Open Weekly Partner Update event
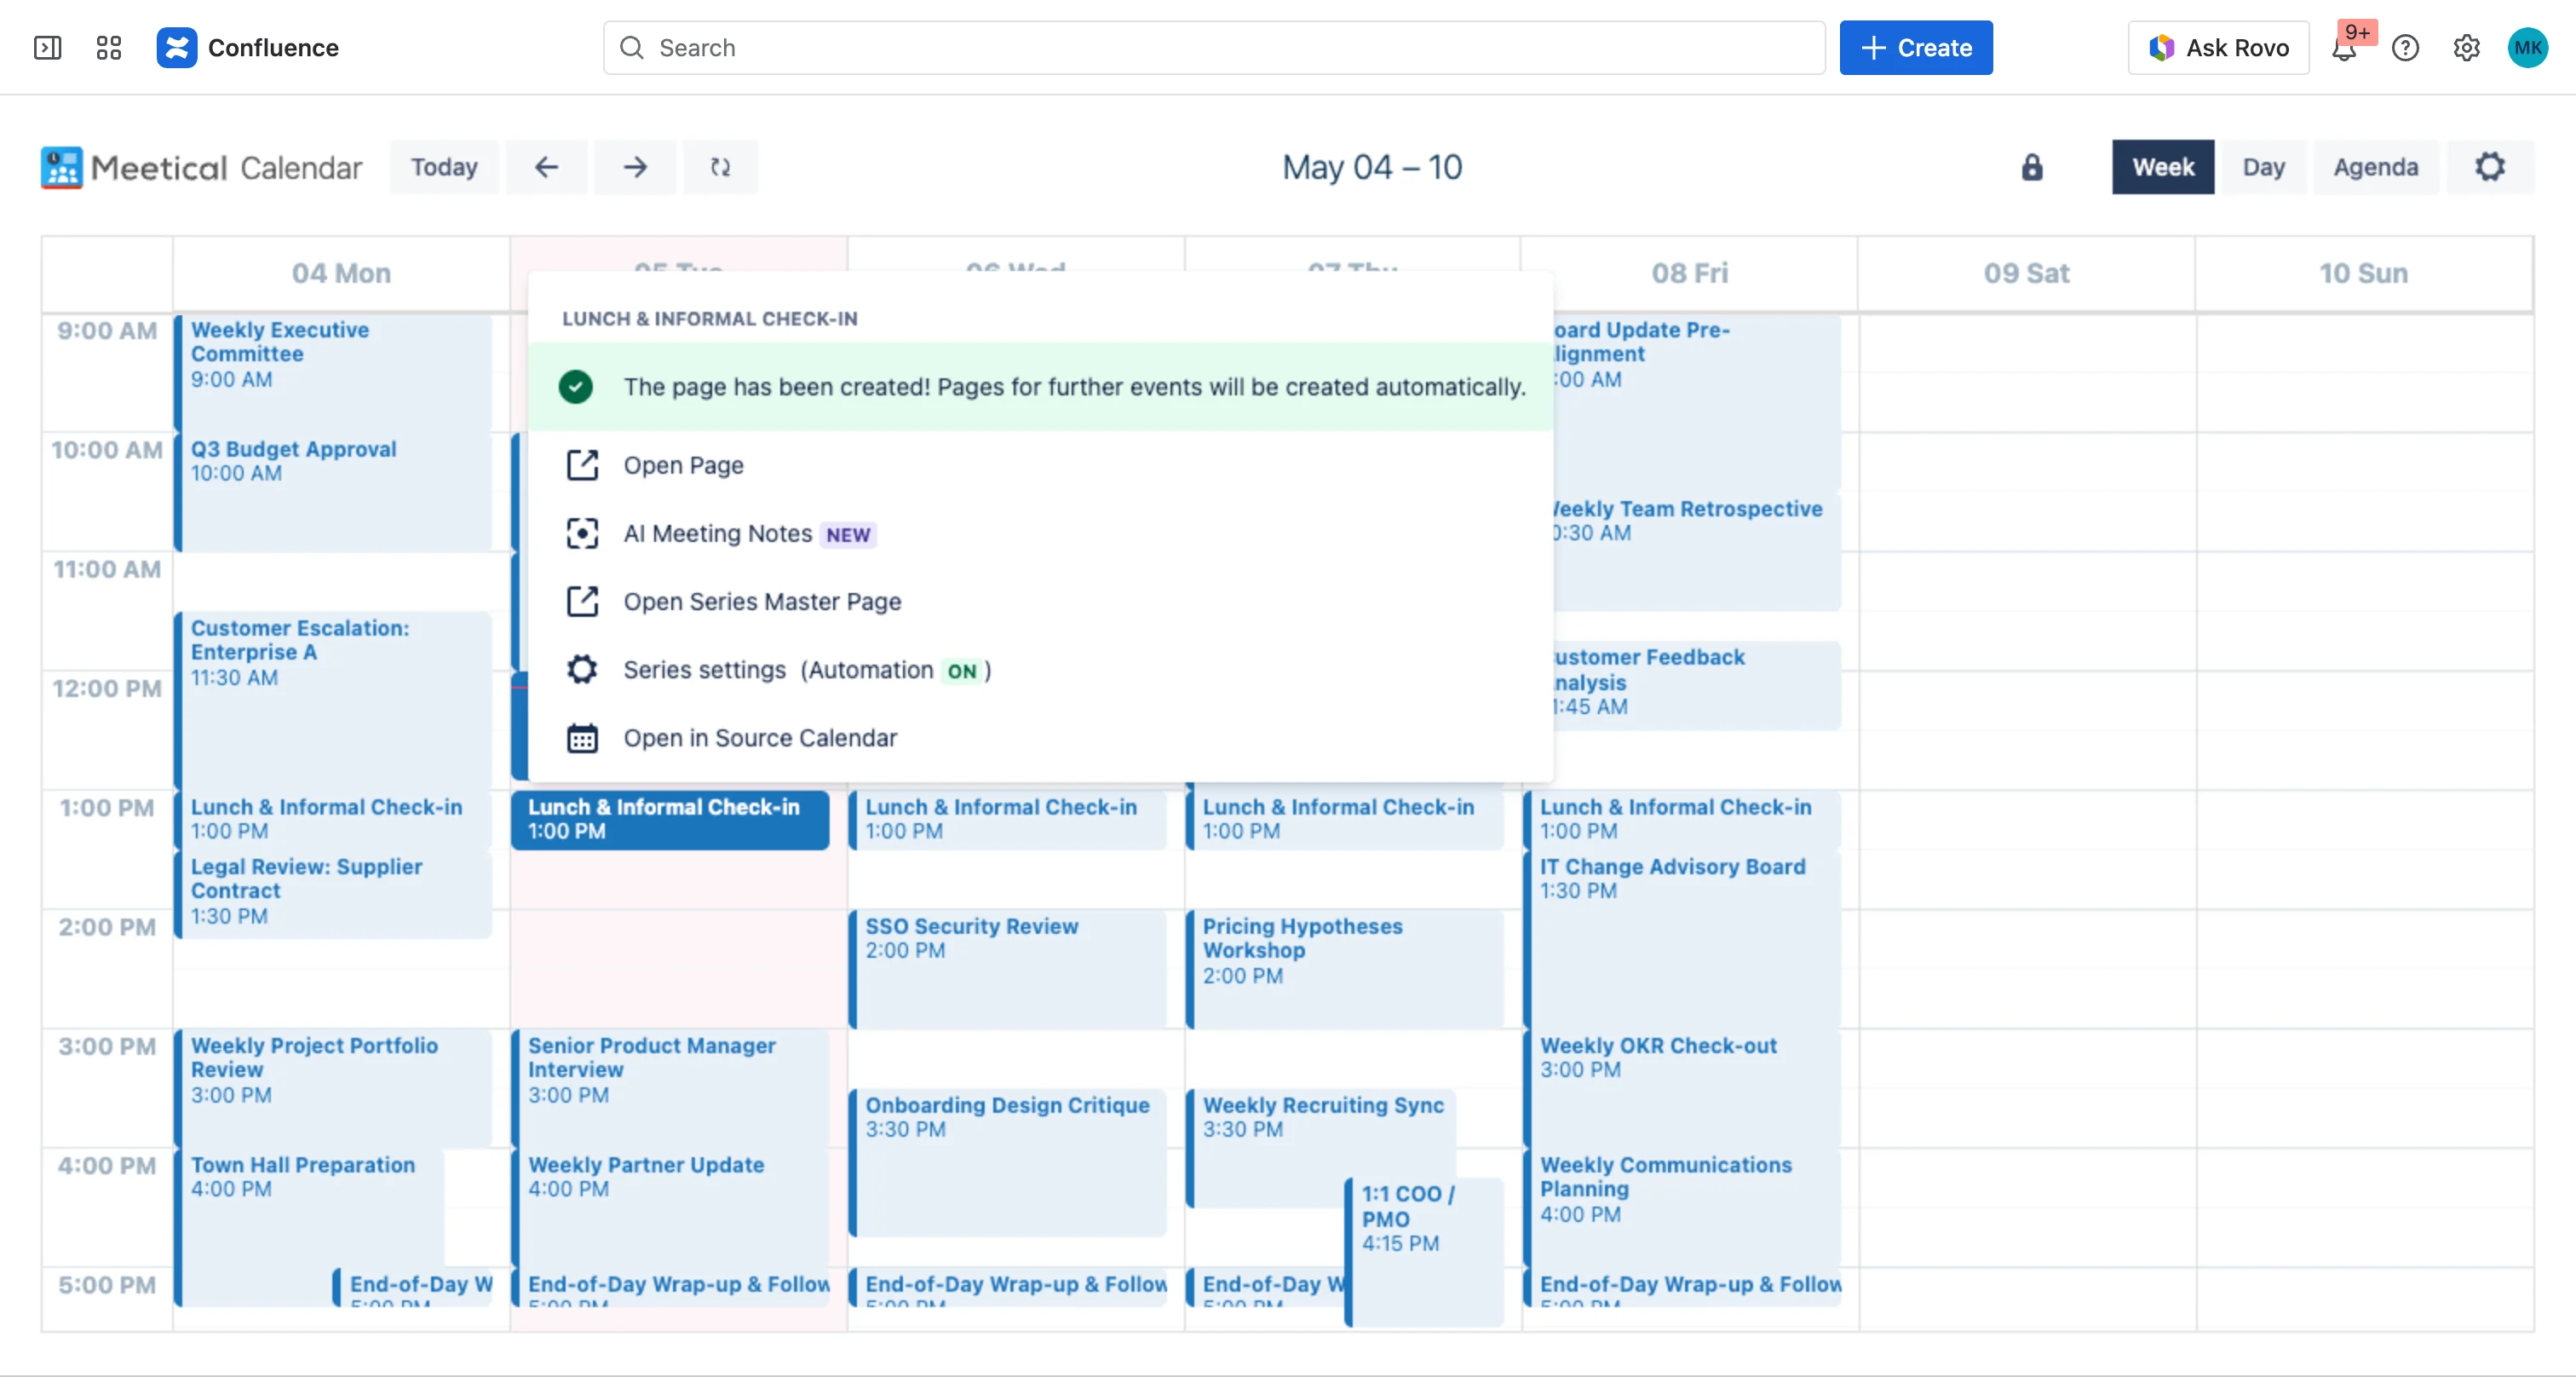Viewport: 2576px width, 1377px height. (x=670, y=1208)
